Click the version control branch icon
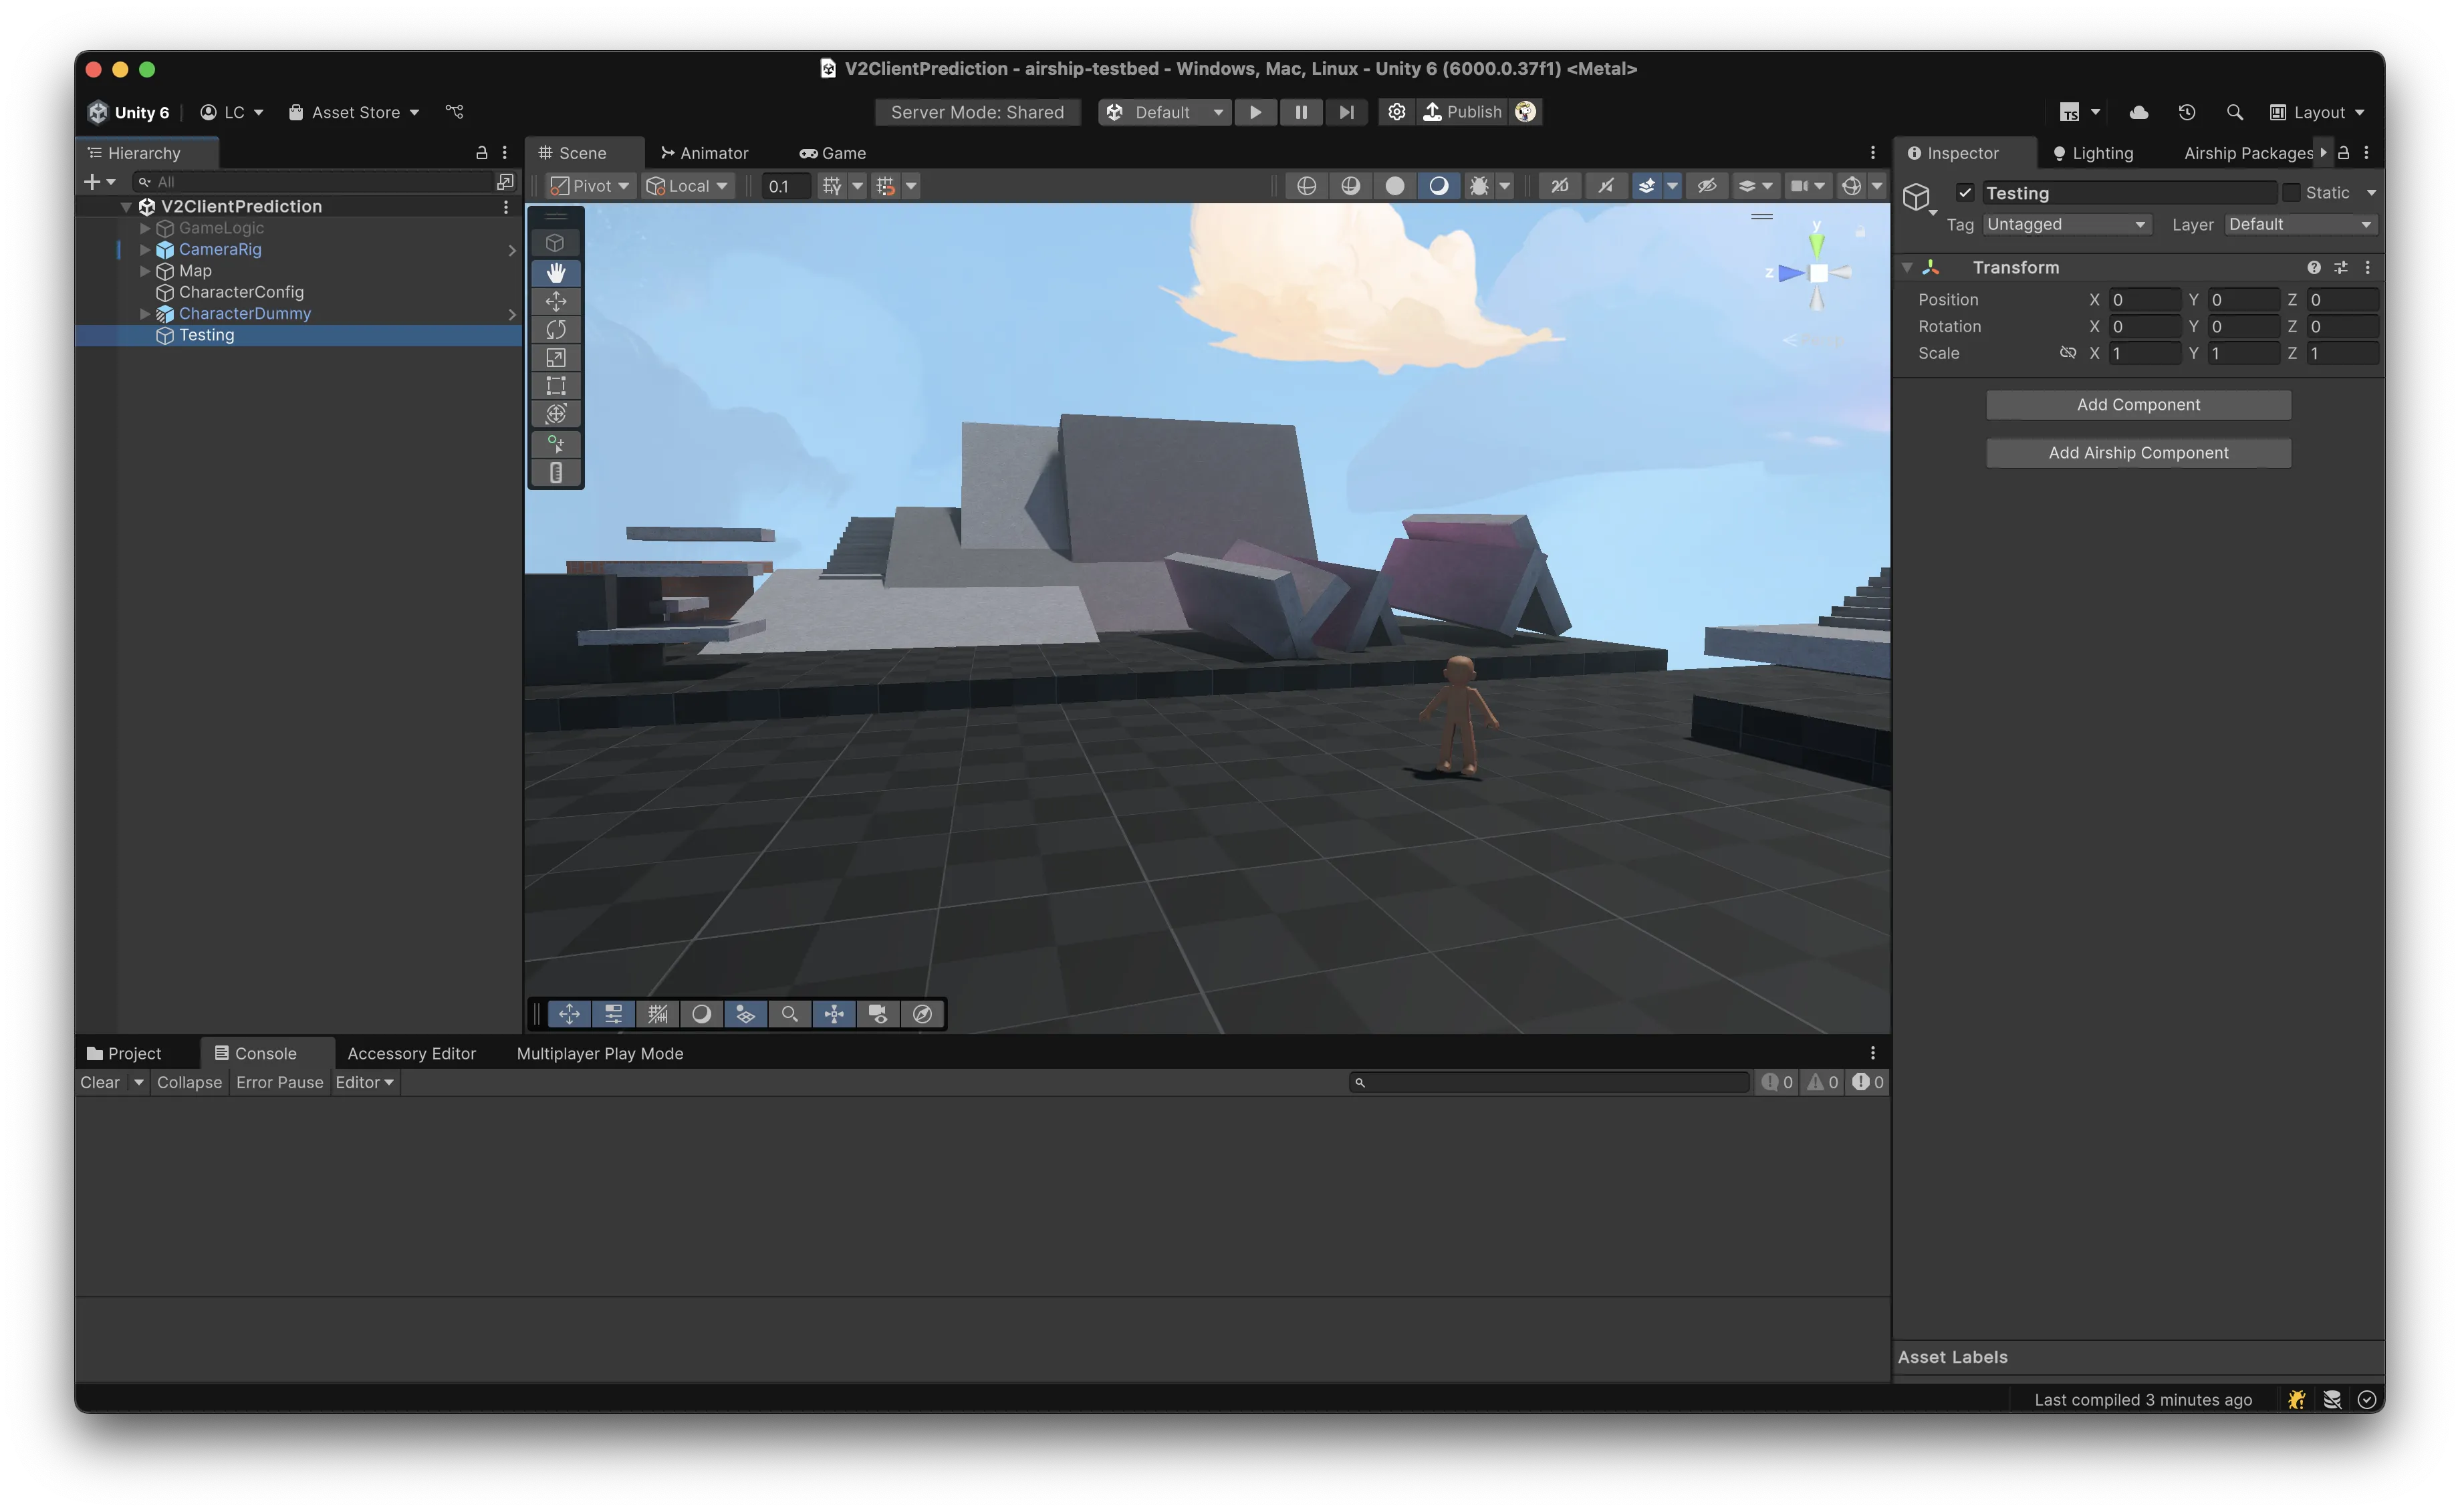Image resolution: width=2460 pixels, height=1512 pixels. click(455, 112)
